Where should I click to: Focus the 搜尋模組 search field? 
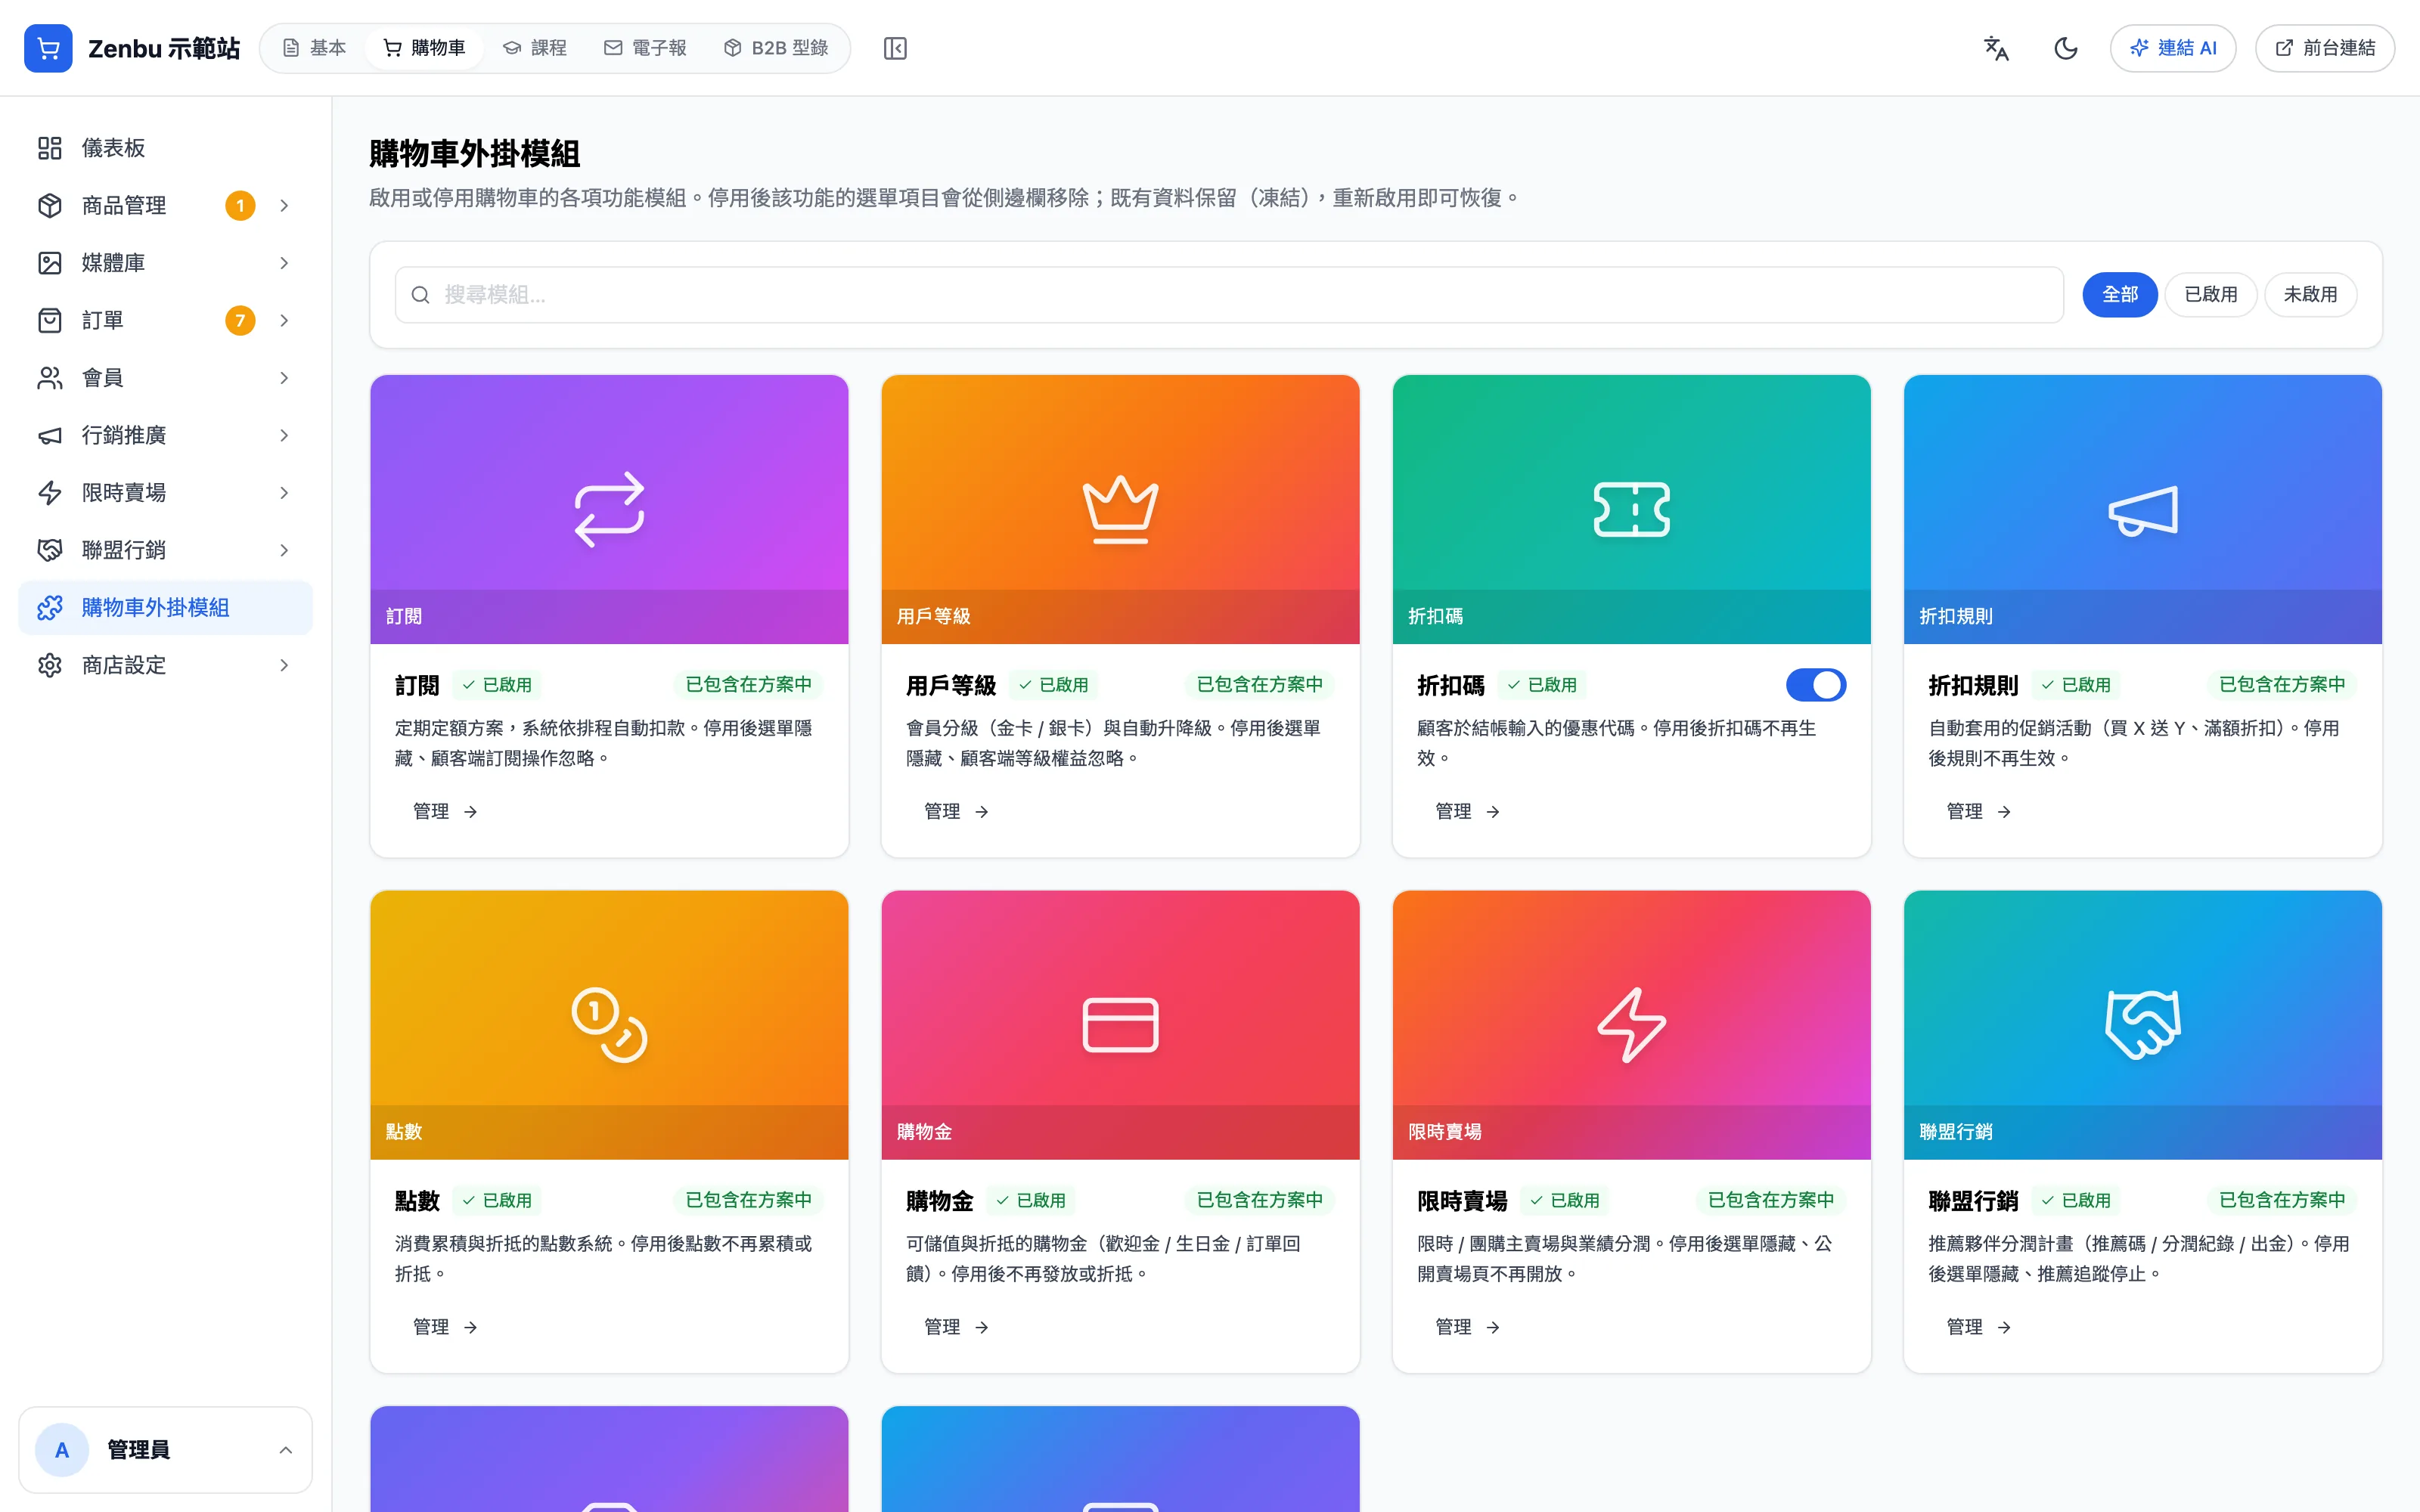coord(1229,294)
